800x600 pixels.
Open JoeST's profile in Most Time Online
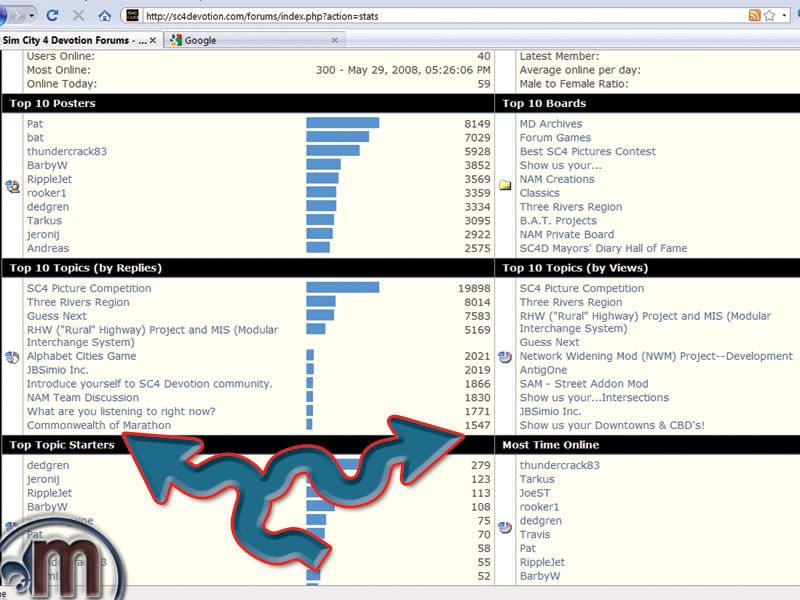(535, 493)
